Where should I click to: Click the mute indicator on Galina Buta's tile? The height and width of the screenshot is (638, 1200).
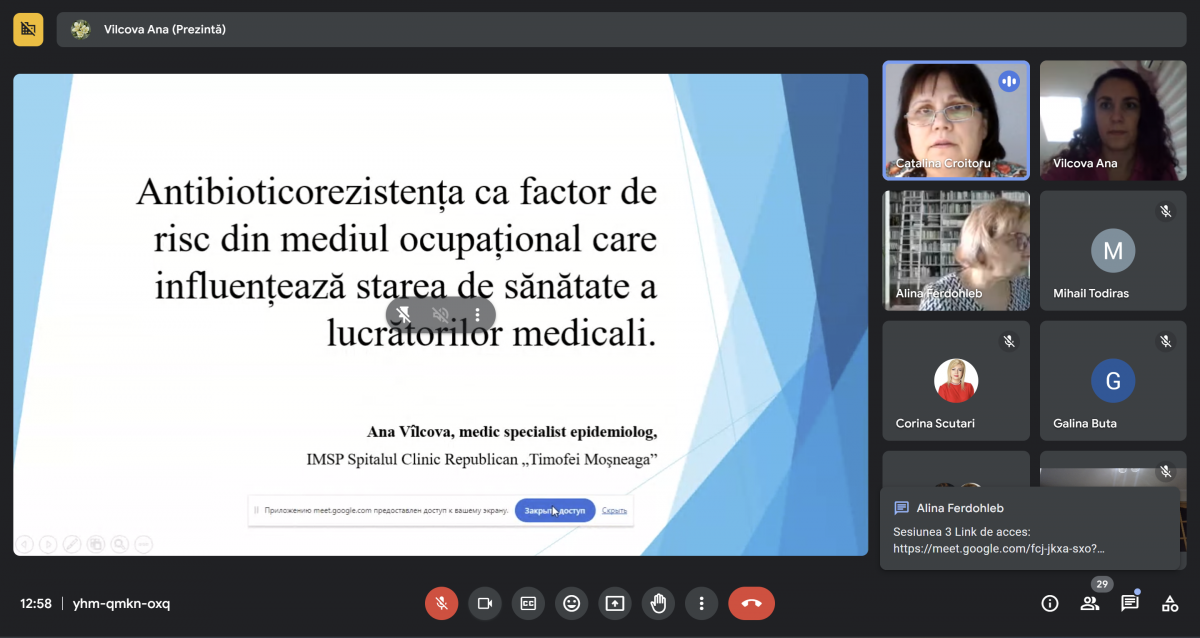[x=1166, y=340]
